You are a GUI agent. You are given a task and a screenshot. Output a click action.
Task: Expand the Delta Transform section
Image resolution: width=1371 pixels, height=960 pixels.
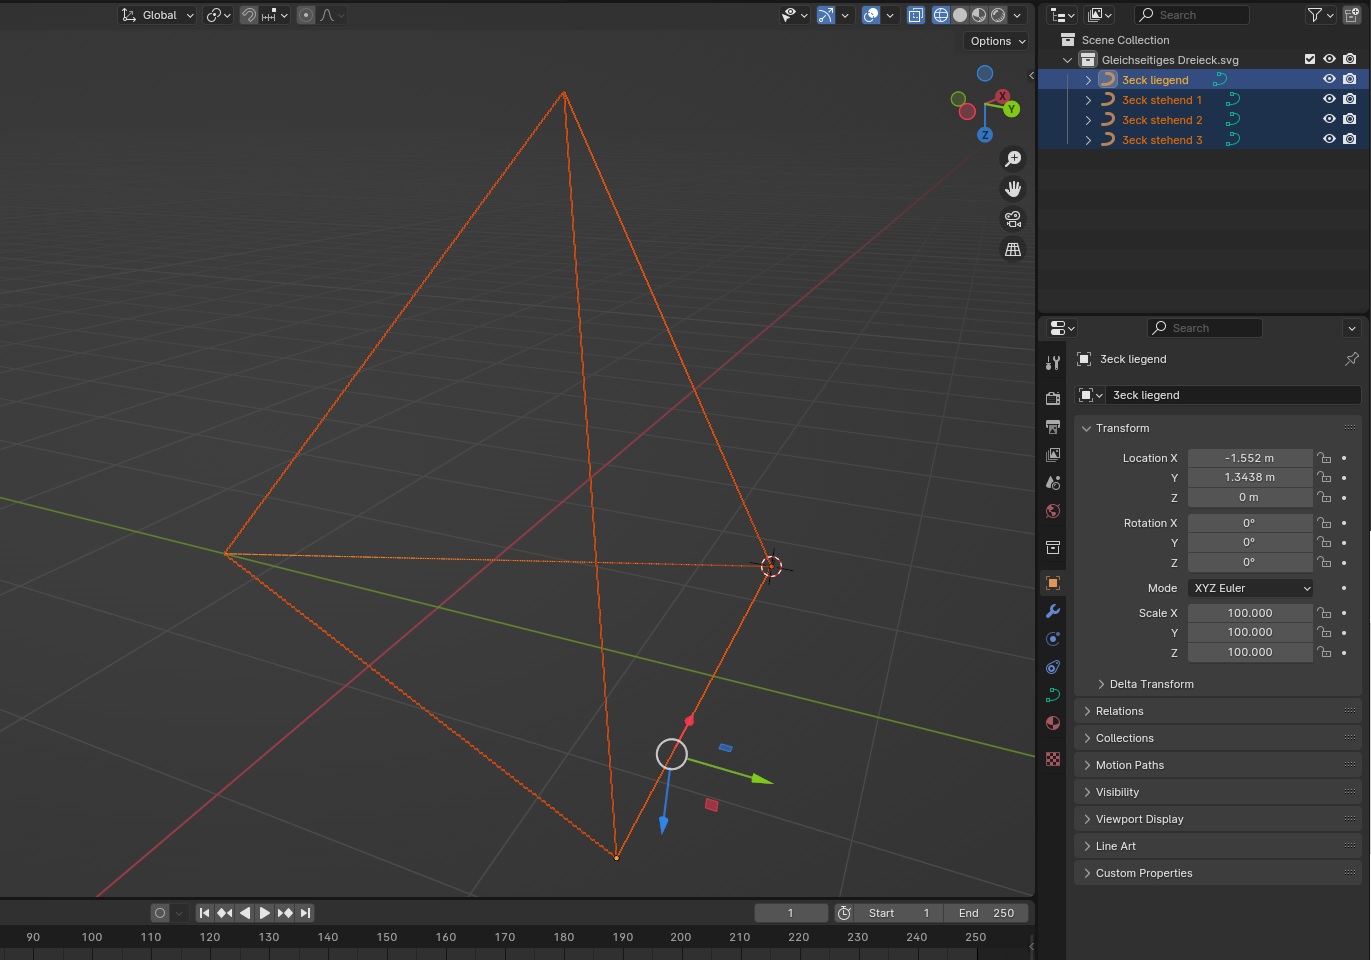click(x=1151, y=684)
